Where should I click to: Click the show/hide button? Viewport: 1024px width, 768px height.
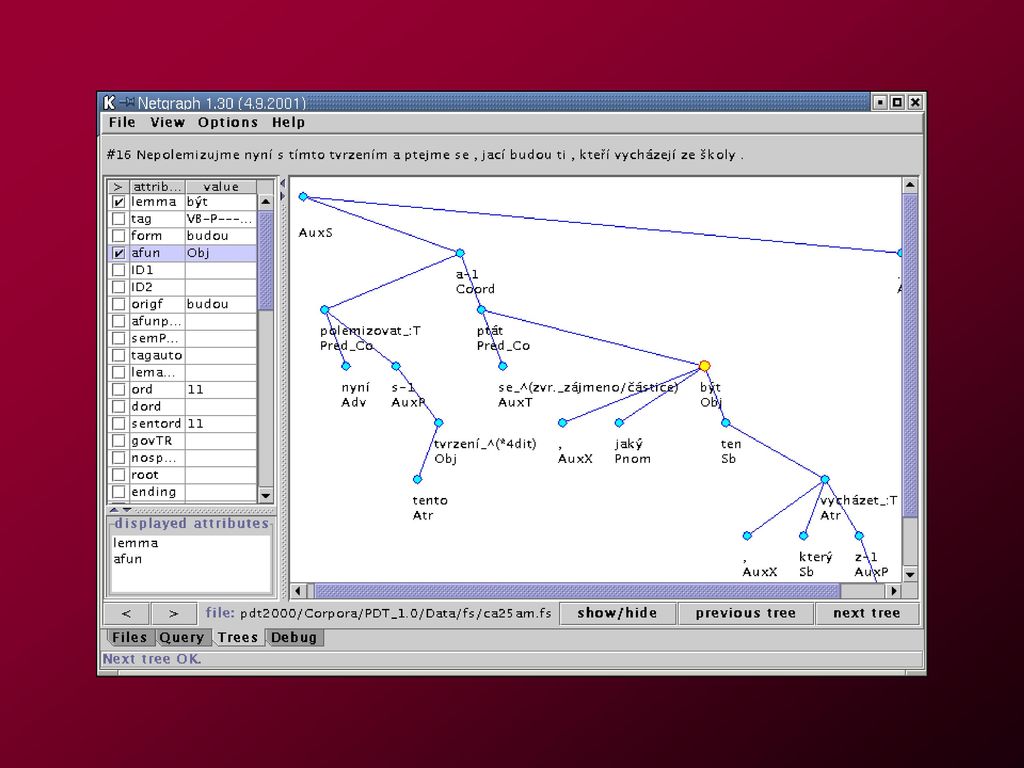click(617, 613)
